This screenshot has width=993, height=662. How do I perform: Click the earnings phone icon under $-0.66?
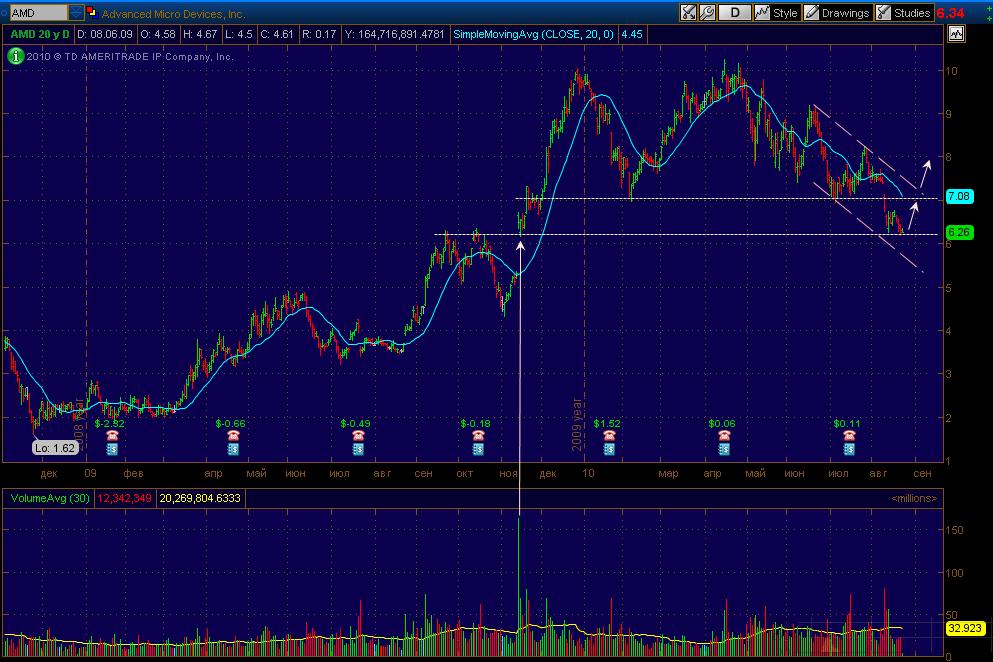(x=234, y=436)
